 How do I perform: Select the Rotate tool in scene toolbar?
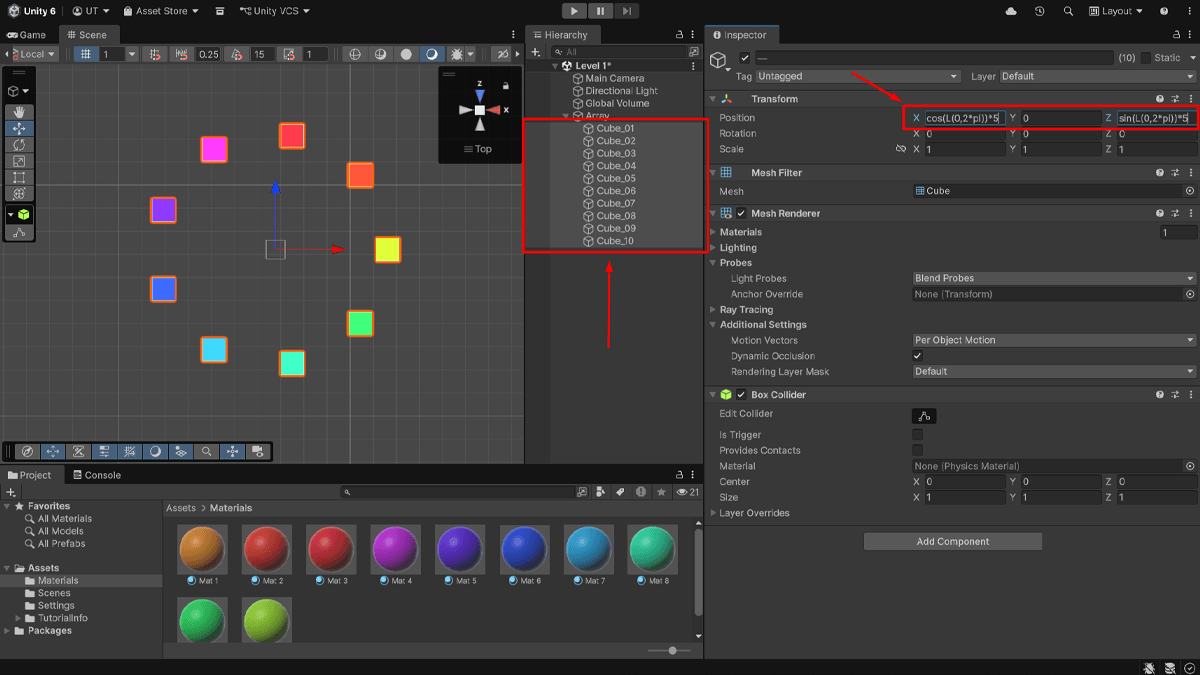click(x=19, y=145)
